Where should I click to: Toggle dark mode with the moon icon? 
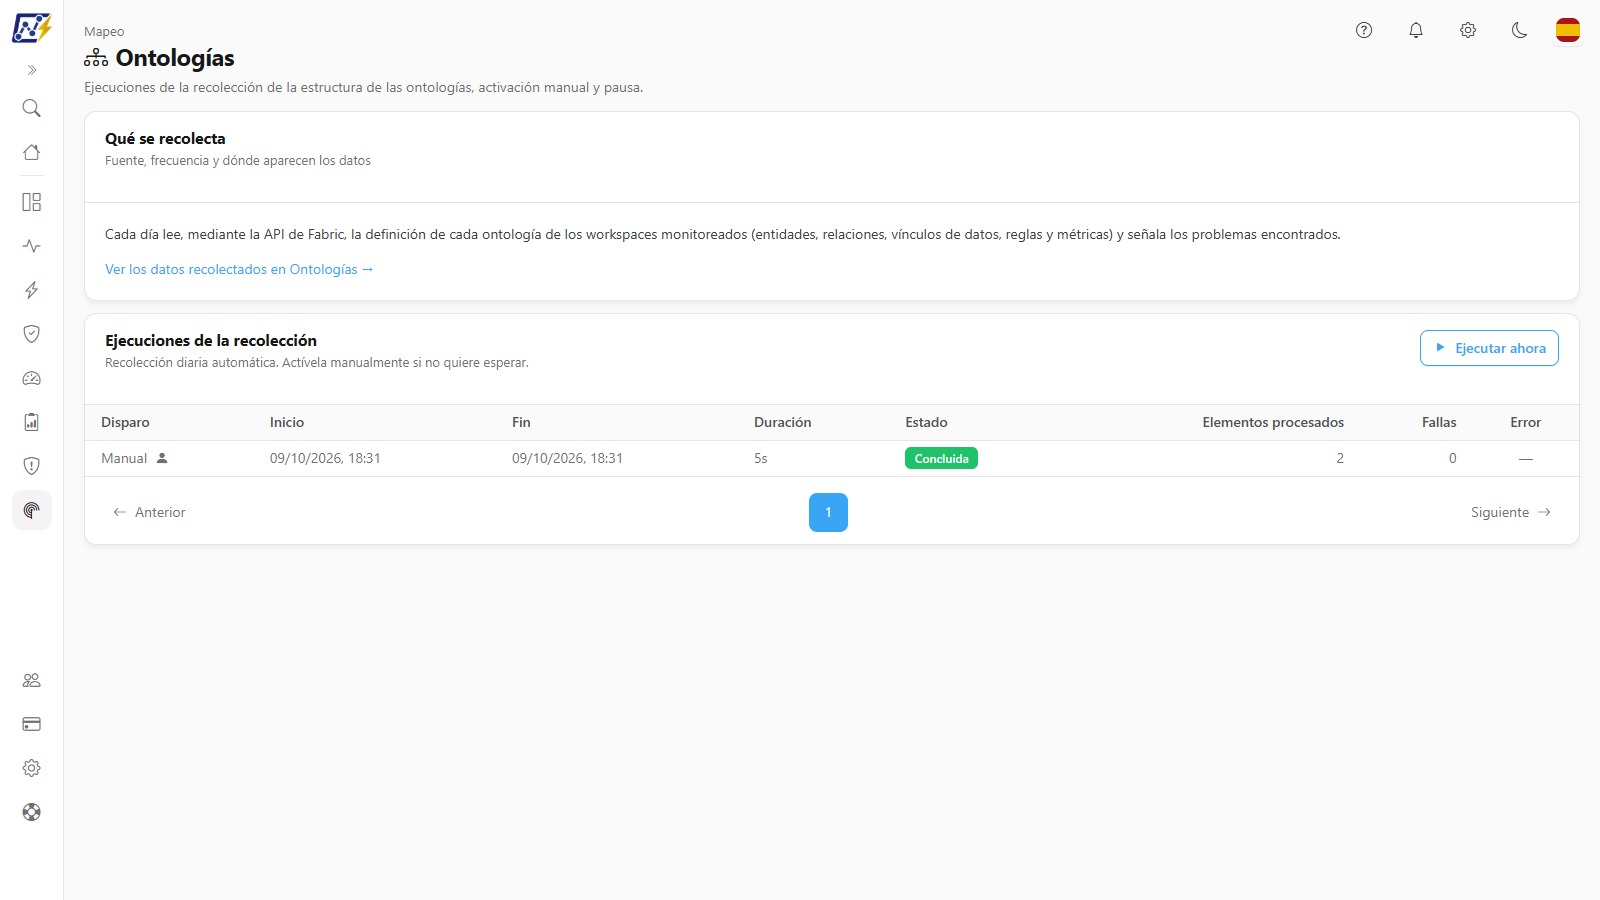[x=1520, y=30]
